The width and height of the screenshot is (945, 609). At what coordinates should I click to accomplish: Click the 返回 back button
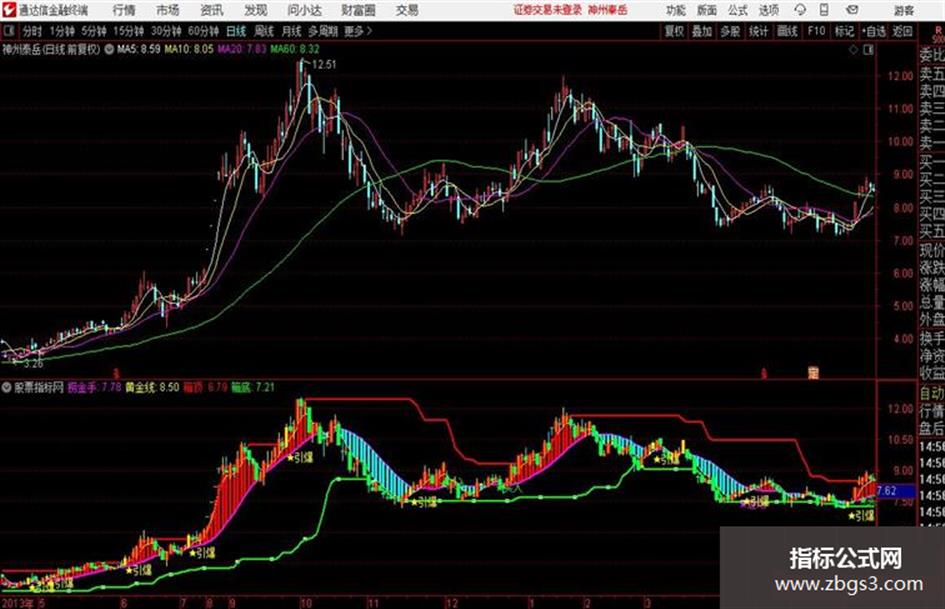click(x=902, y=31)
